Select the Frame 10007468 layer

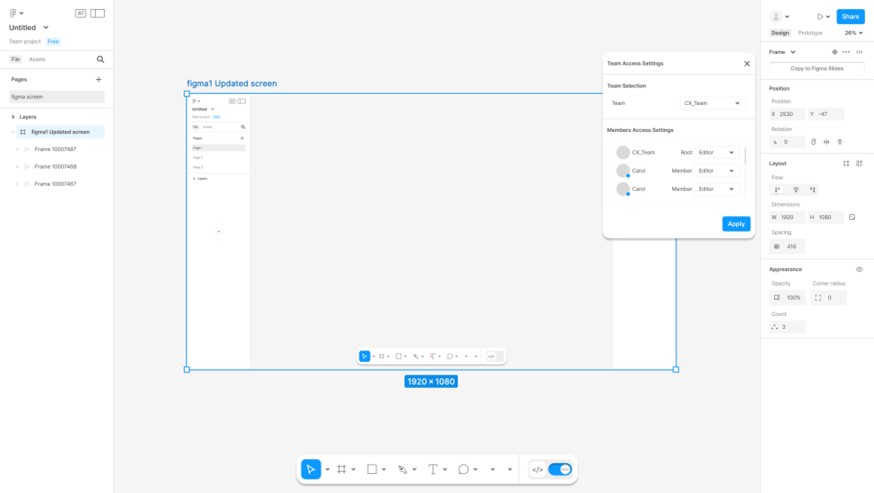[55, 167]
